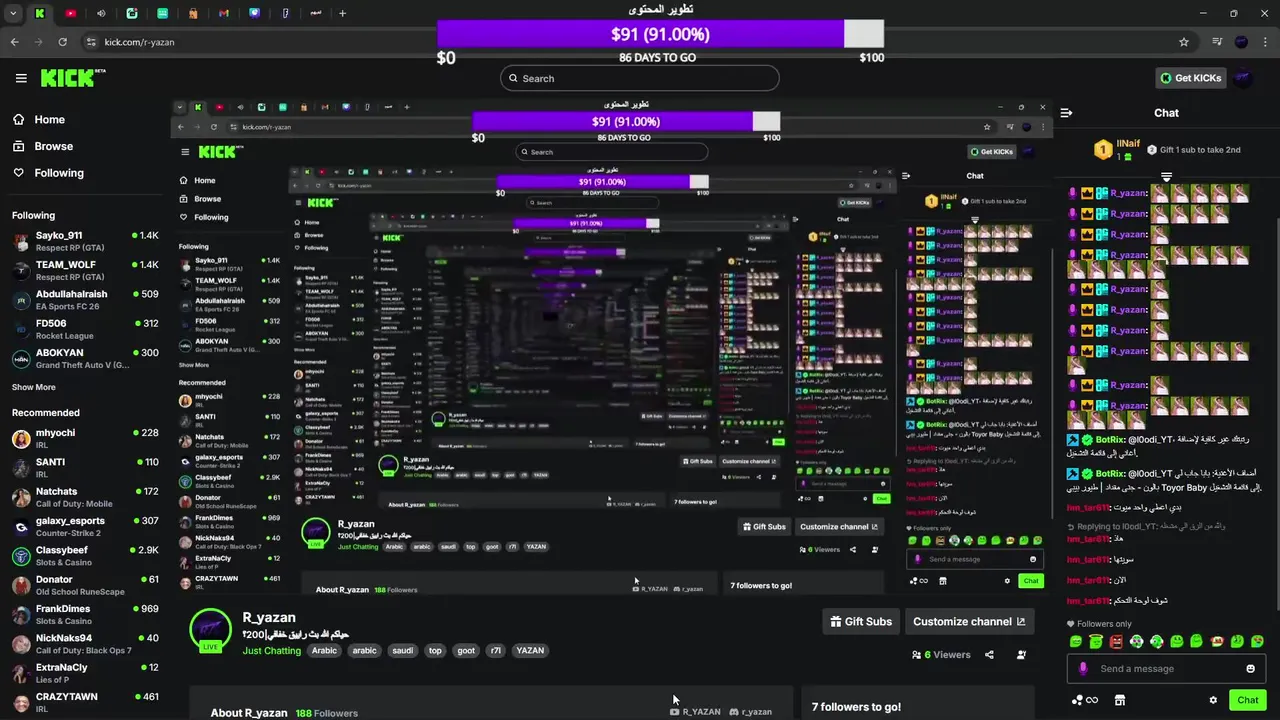The height and width of the screenshot is (720, 1280).
Task: Open Classybeef recommended channel
Action: point(85,555)
